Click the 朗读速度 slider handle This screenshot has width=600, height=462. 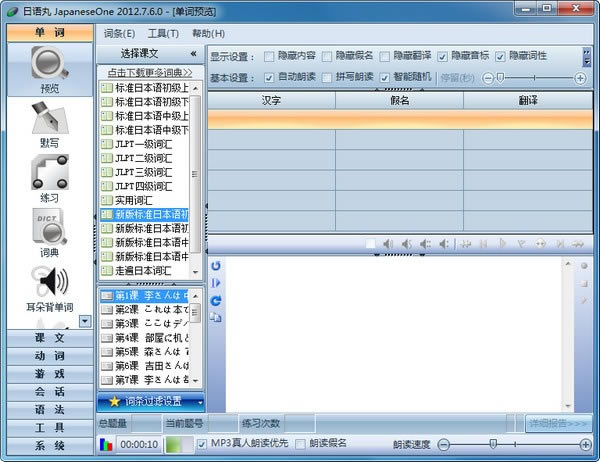tap(491, 443)
